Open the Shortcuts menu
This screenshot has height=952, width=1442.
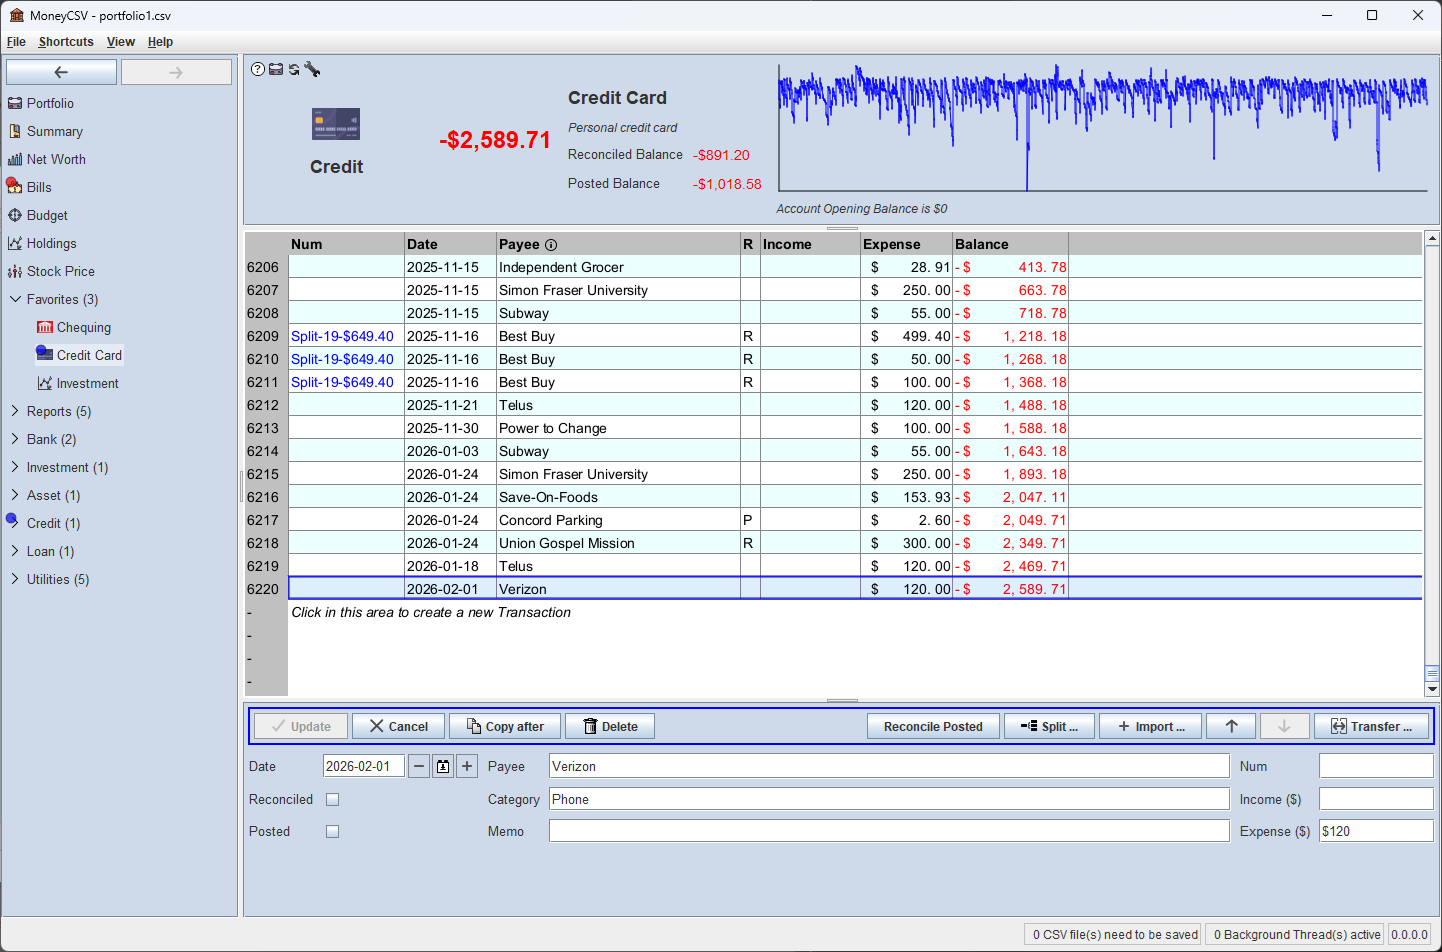(x=66, y=42)
